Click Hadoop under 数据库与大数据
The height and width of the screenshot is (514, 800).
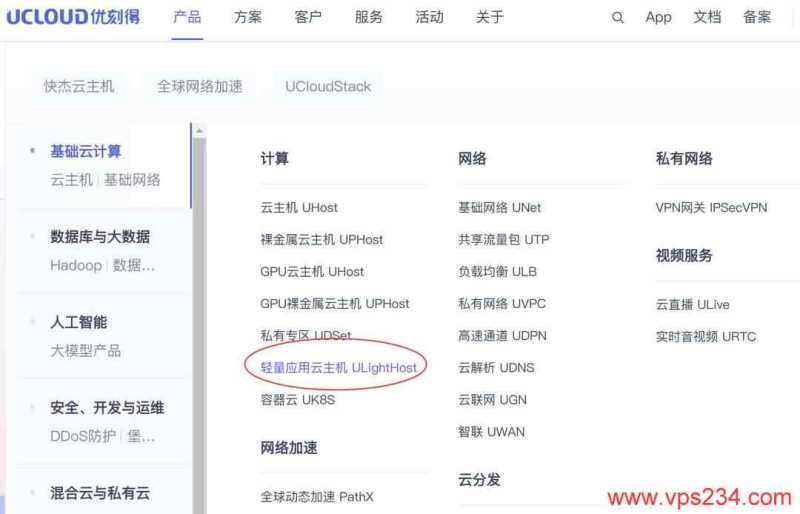[76, 265]
